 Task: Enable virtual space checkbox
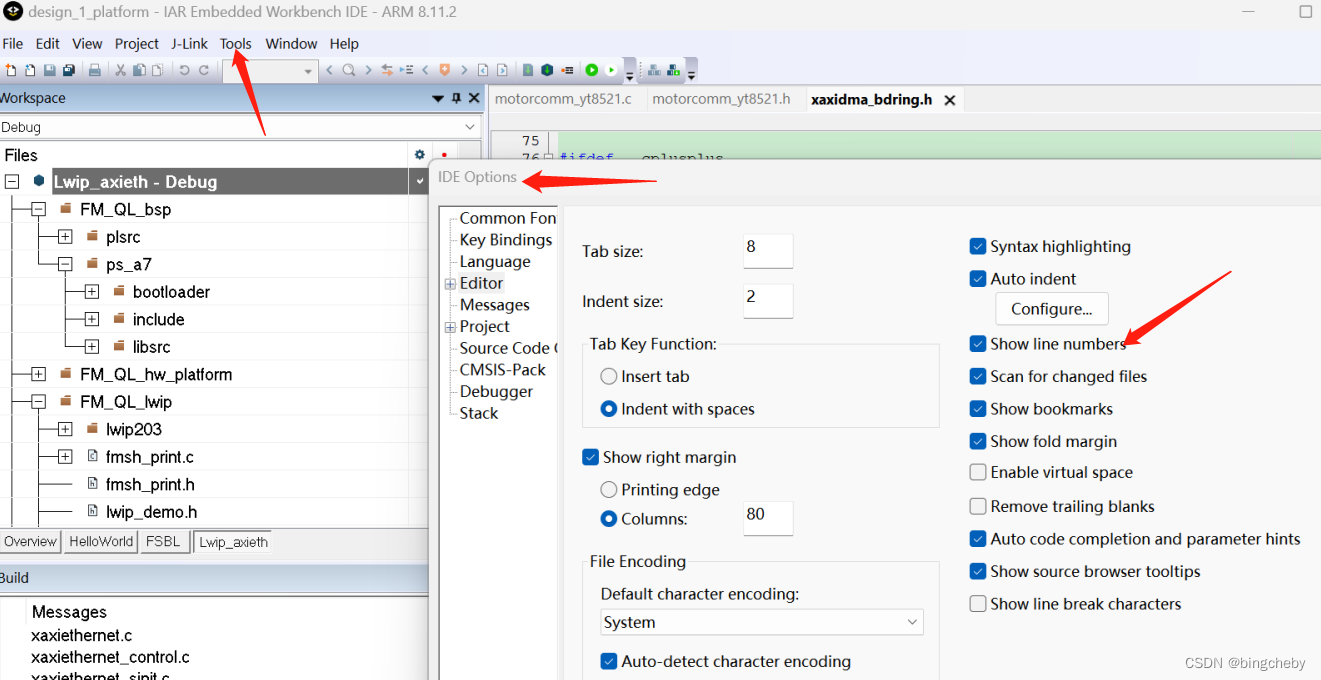pyautogui.click(x=978, y=472)
